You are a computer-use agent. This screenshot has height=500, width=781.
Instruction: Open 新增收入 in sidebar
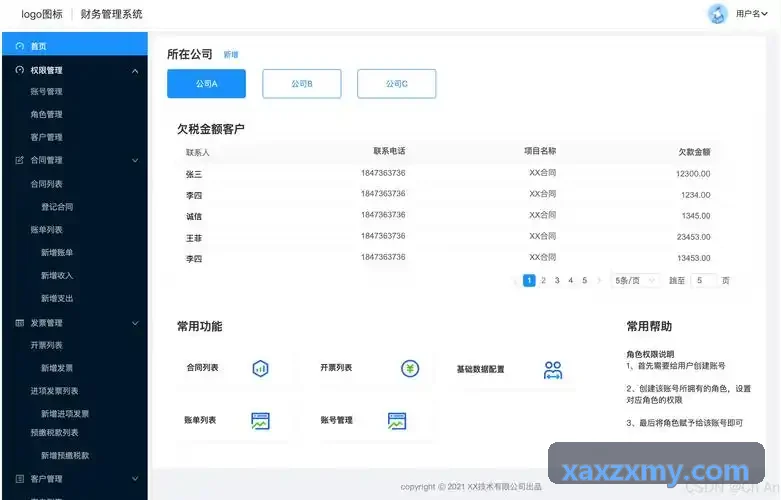coord(57,275)
